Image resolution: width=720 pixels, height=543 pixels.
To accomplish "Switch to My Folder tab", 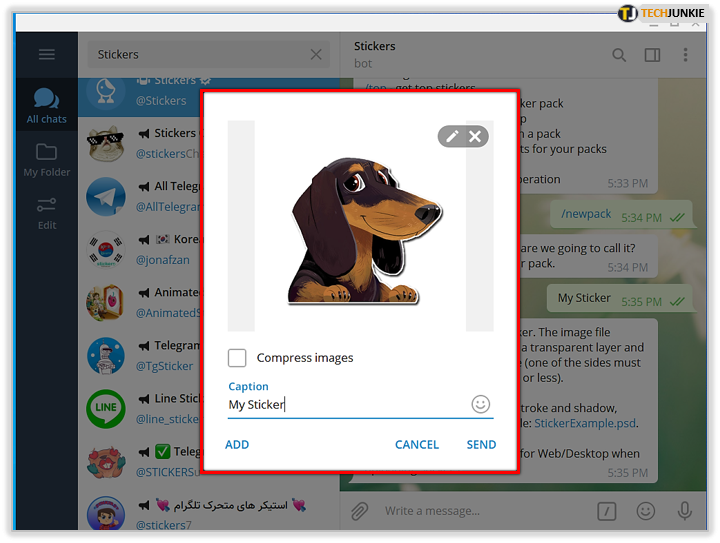I will pyautogui.click(x=46, y=160).
